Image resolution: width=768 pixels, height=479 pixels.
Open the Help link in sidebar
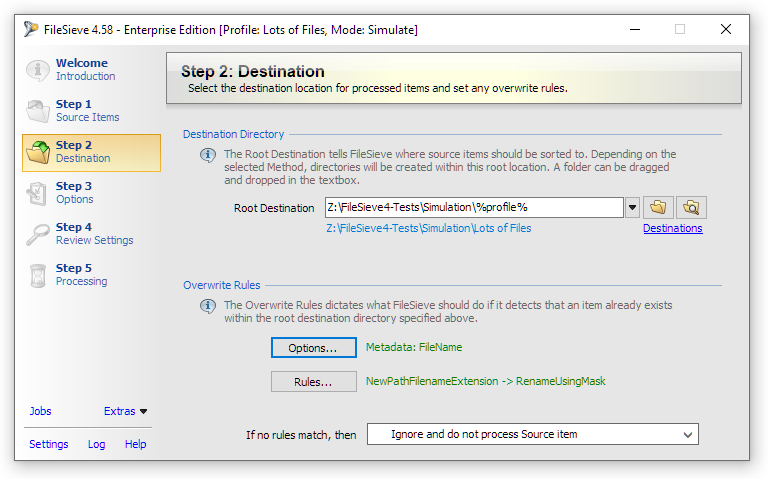tap(135, 444)
